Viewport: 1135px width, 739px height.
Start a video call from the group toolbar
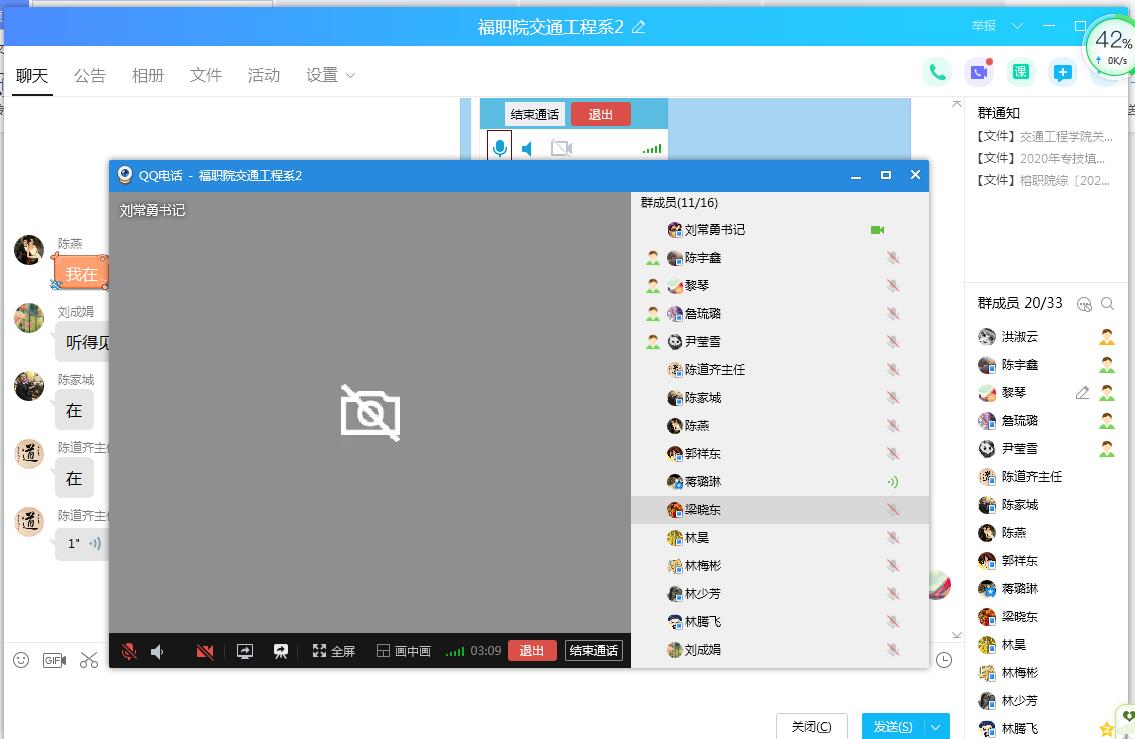point(978,72)
